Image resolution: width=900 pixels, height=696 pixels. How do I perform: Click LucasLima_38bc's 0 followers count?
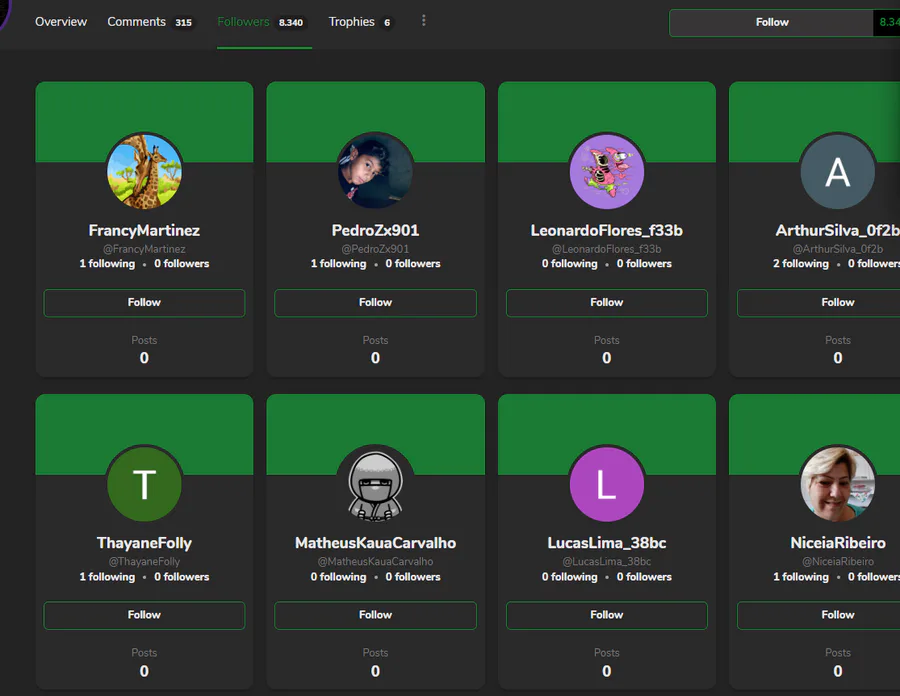tap(644, 577)
